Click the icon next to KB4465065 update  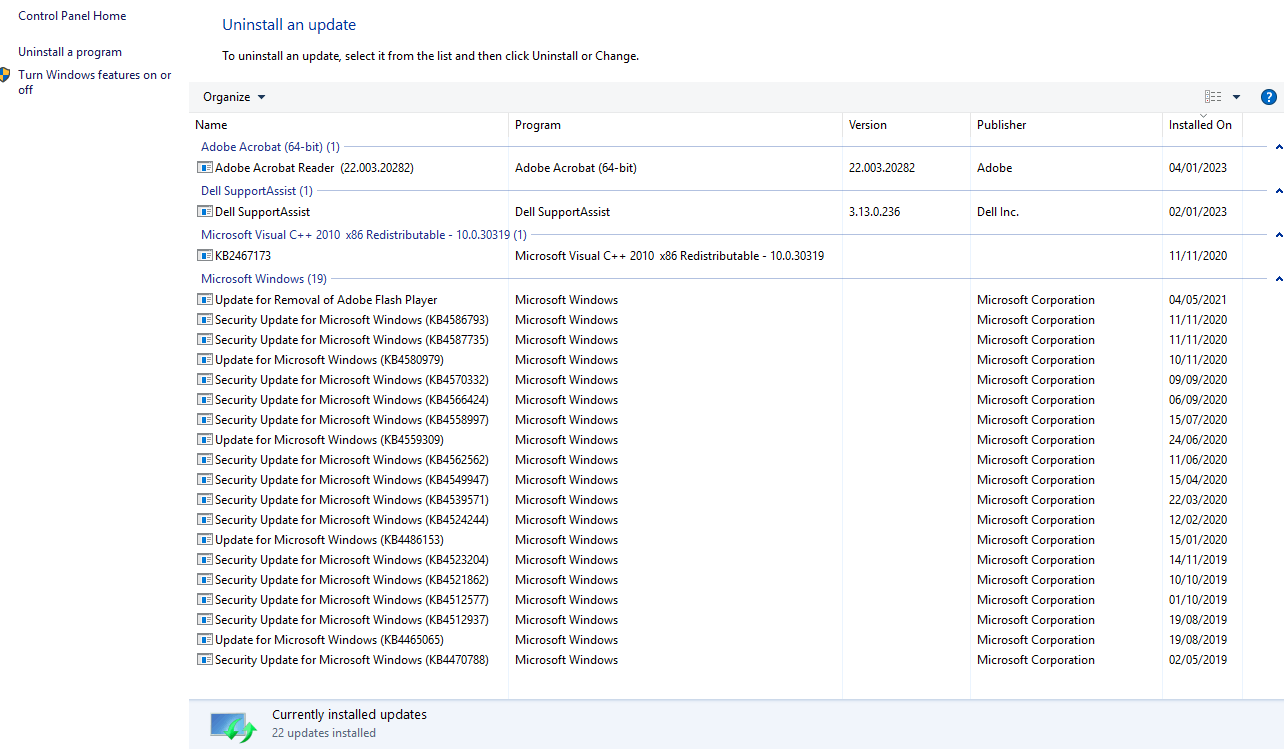point(205,640)
